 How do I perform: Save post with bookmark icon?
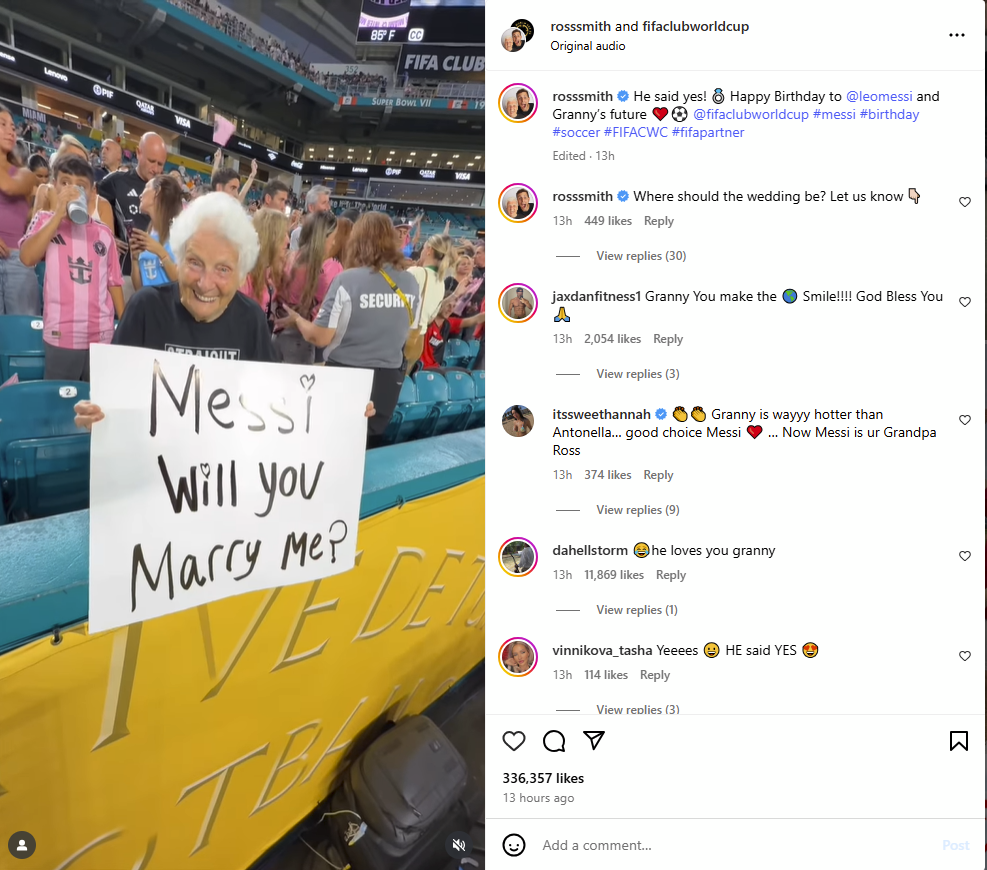(959, 741)
